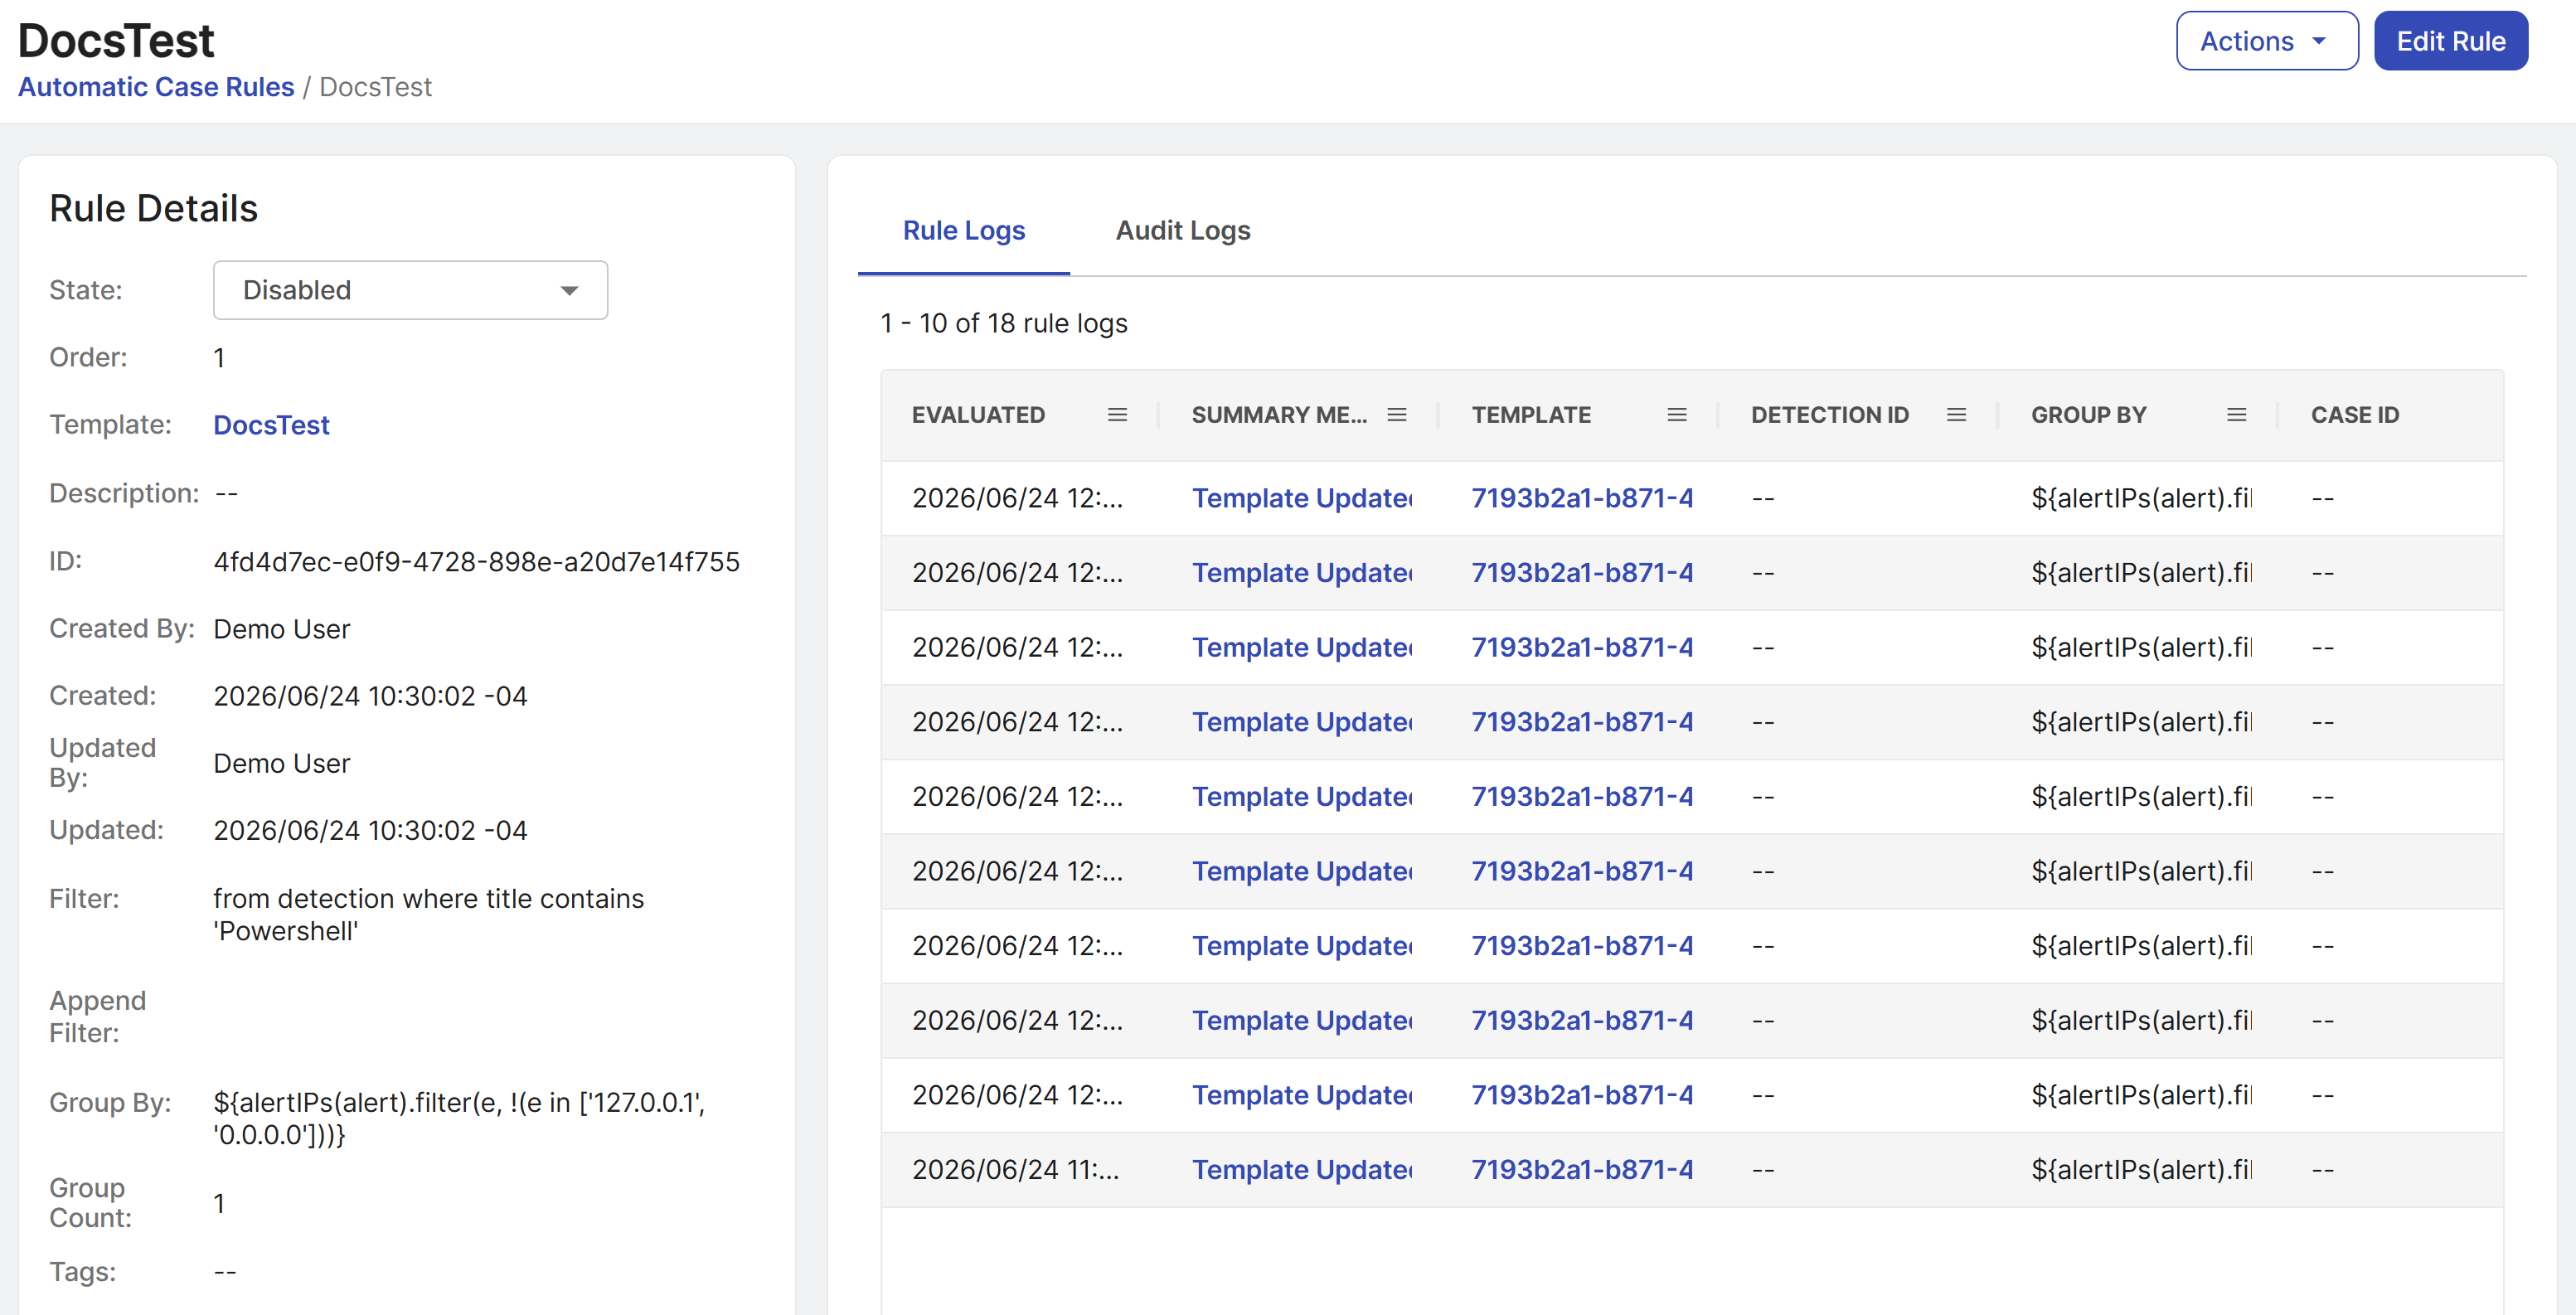Click the evaluated time in the 11: row
This screenshot has height=1315, width=2576.
click(1015, 1169)
